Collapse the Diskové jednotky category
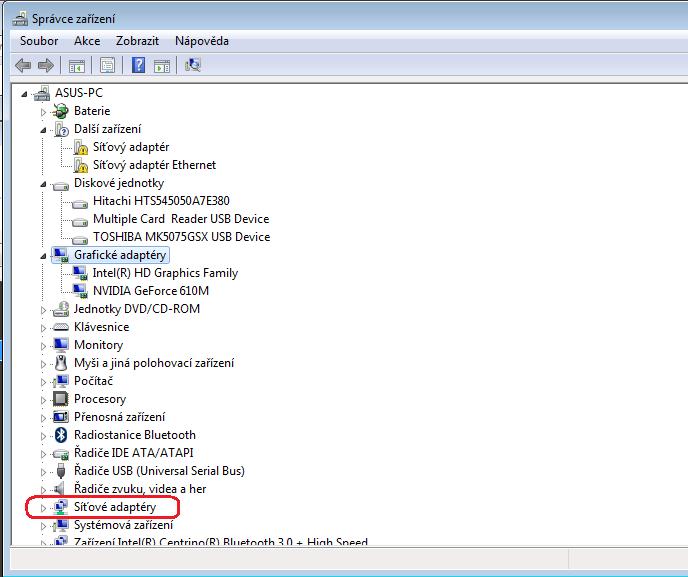 tap(43, 184)
